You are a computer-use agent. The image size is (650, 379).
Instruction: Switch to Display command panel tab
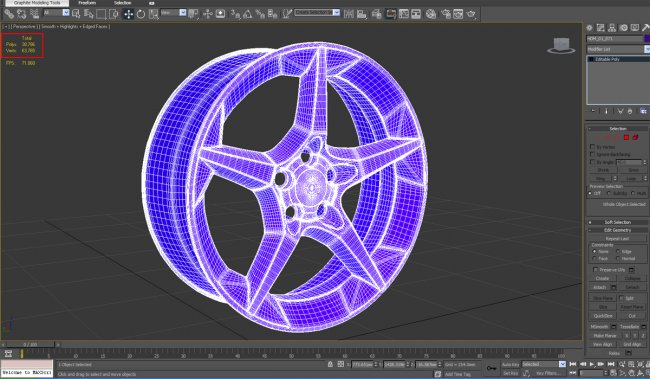[x=635, y=28]
